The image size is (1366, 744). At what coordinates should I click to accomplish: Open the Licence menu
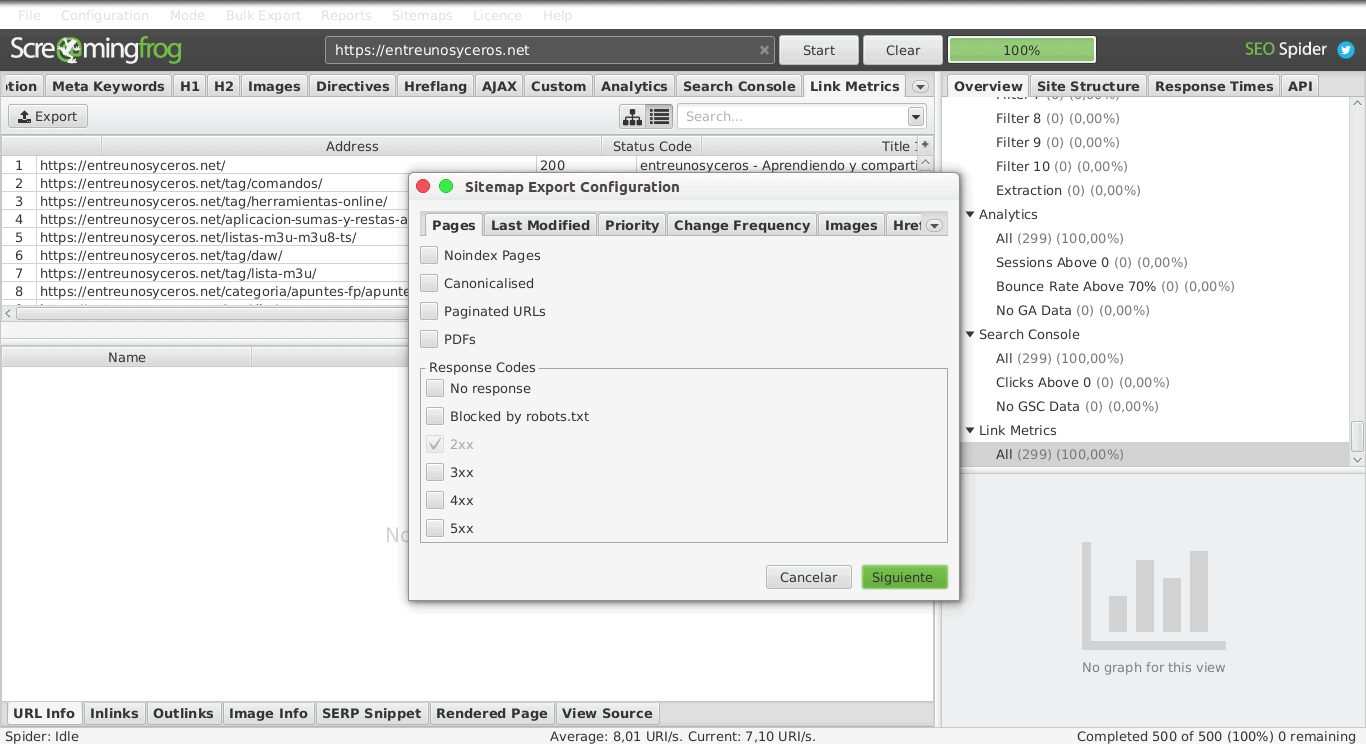tap(497, 15)
